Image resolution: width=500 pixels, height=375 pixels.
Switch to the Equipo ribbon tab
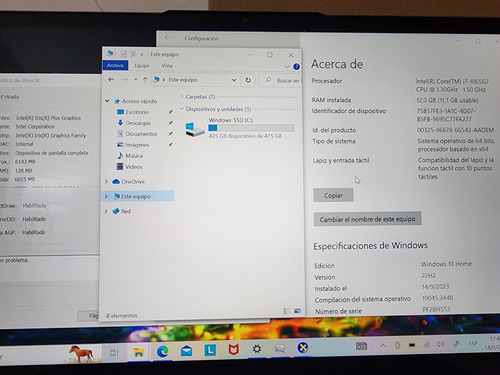[142, 66]
